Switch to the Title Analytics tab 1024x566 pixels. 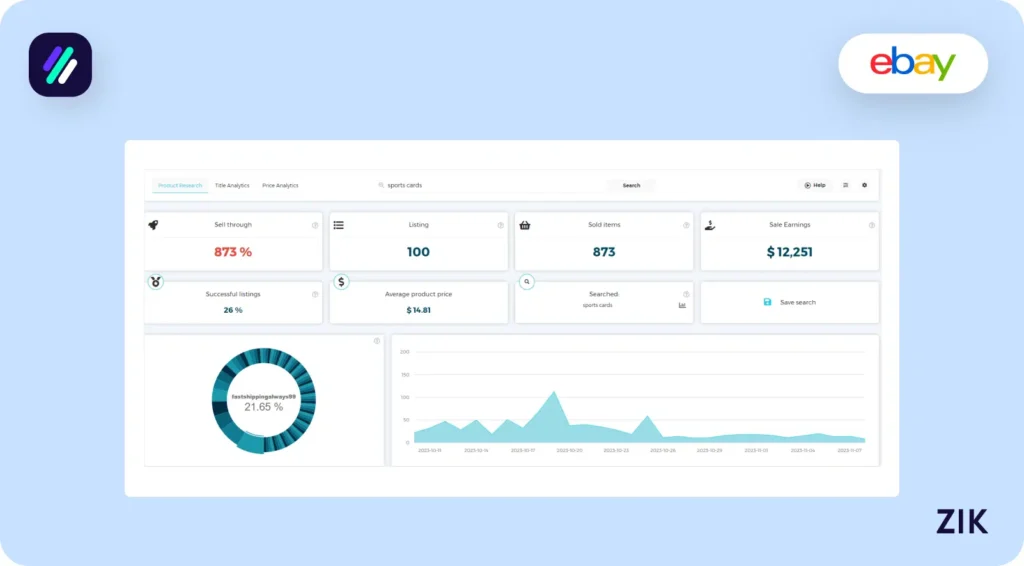[x=232, y=185]
